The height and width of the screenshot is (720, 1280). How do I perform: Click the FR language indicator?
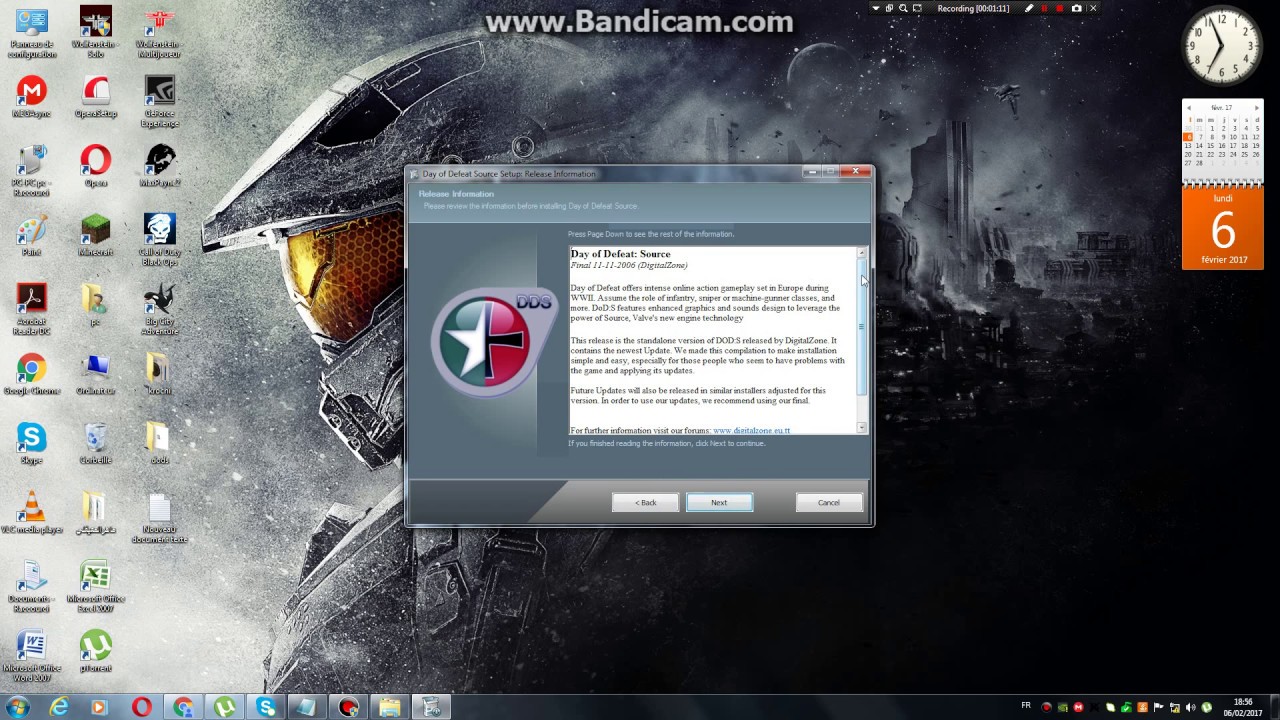coord(1026,706)
